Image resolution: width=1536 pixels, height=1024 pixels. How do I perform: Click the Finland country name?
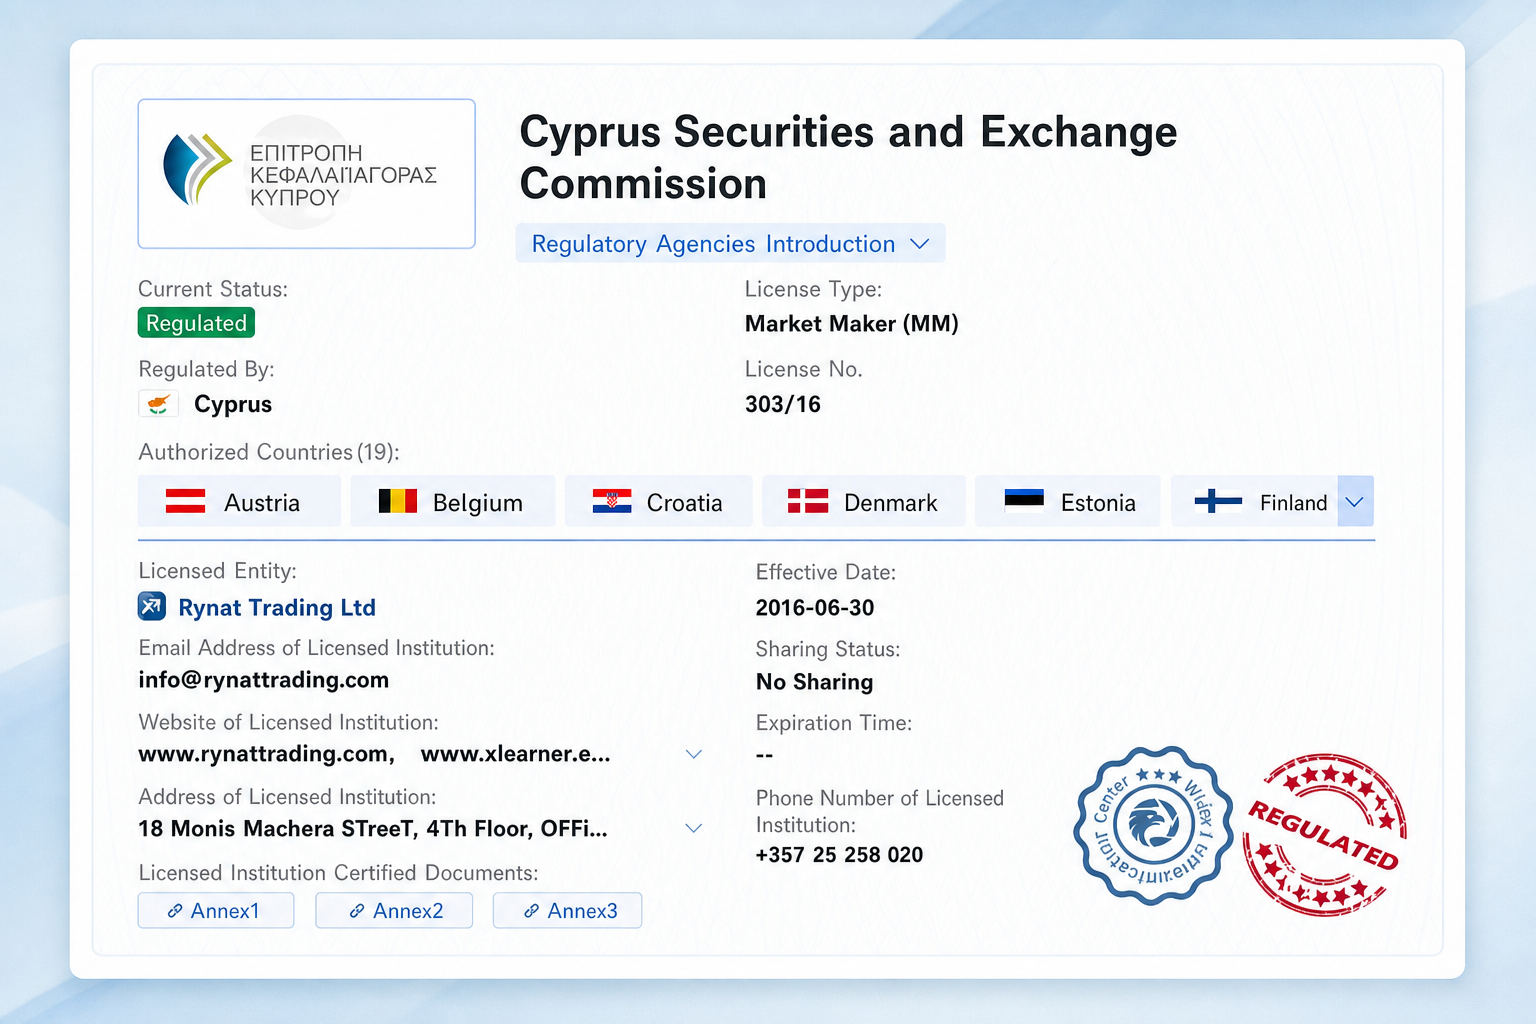pyautogui.click(x=1294, y=503)
